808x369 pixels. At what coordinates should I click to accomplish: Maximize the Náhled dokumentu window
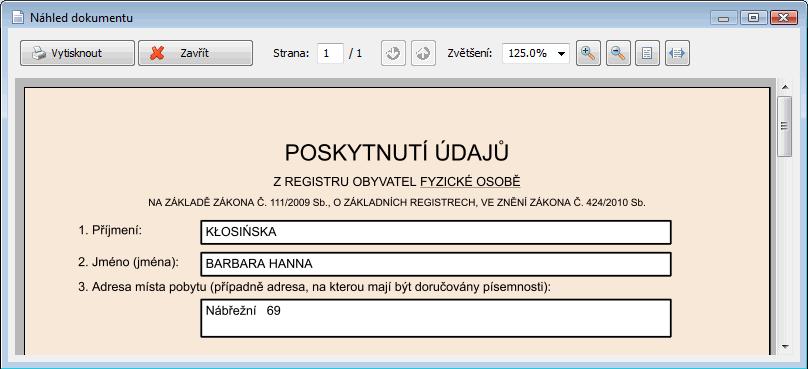[753, 18]
